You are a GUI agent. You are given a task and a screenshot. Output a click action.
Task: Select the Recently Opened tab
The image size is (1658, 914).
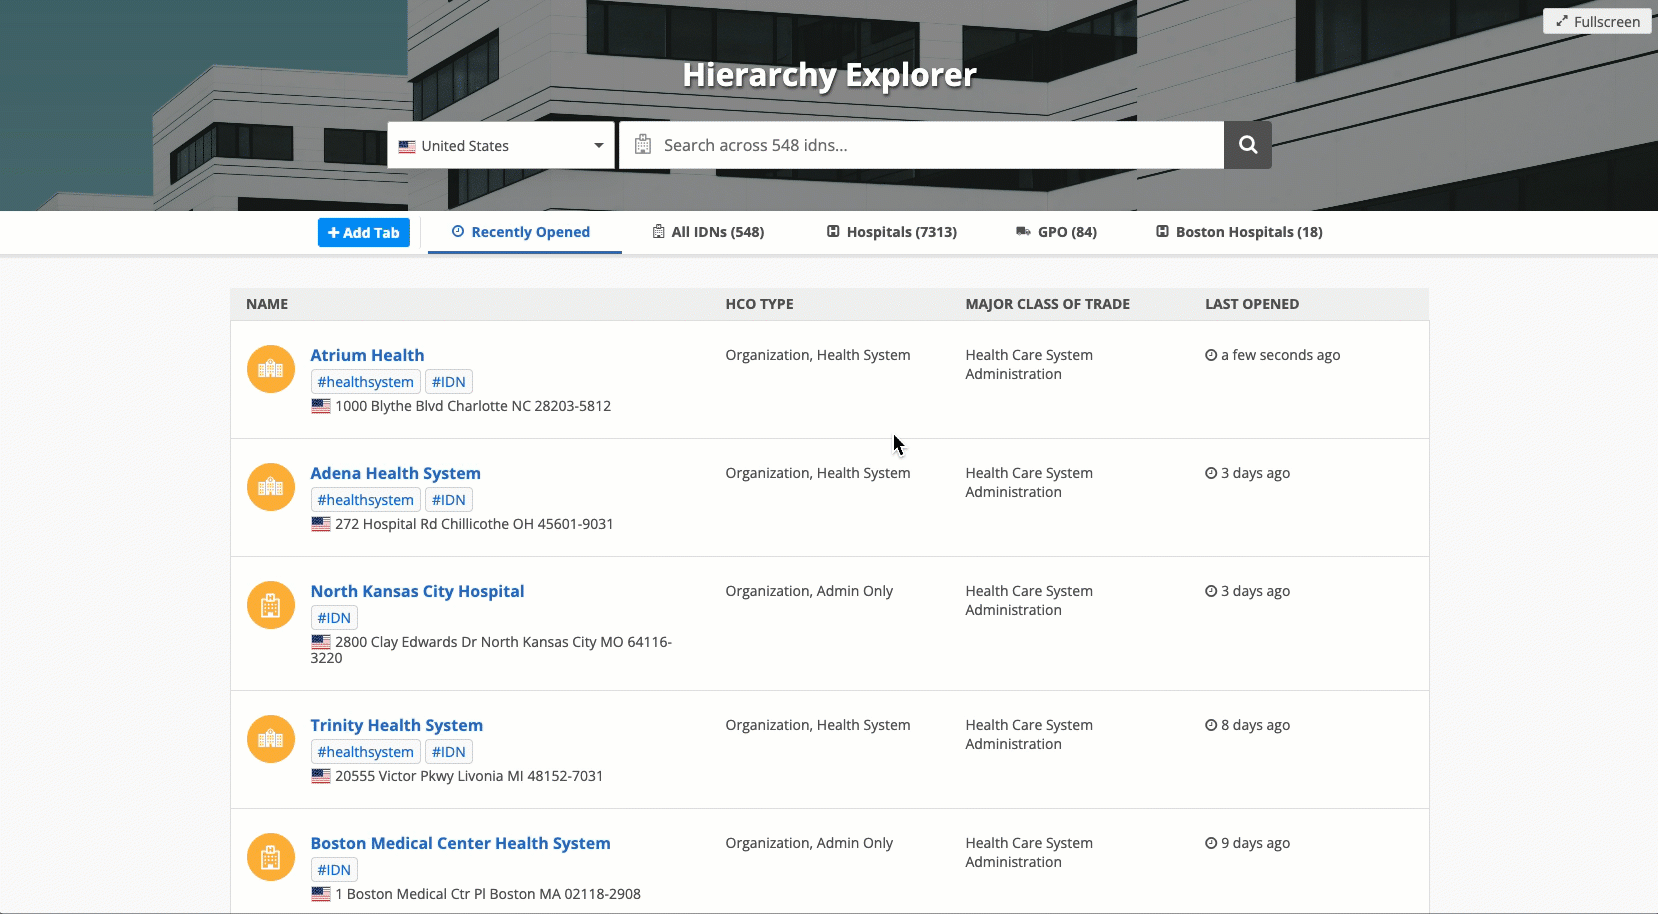521,232
